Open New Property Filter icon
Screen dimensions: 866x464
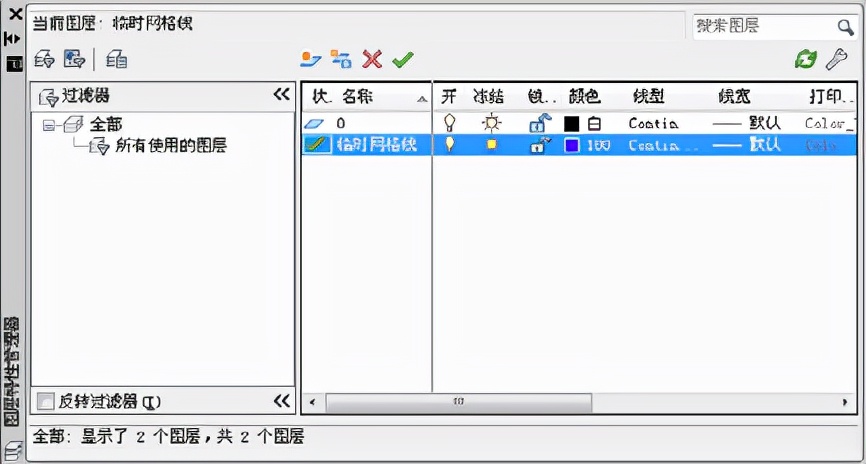point(44,59)
